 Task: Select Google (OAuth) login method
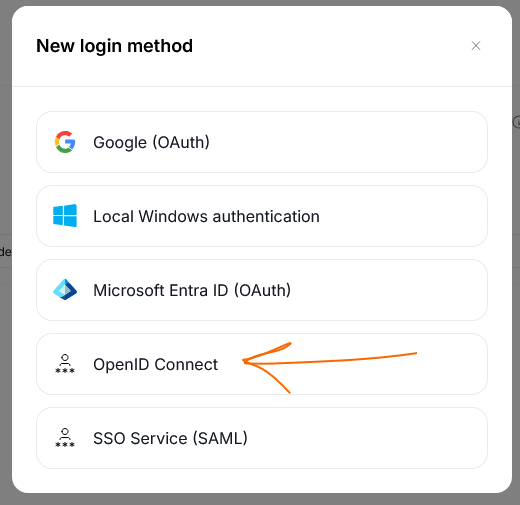pos(262,142)
